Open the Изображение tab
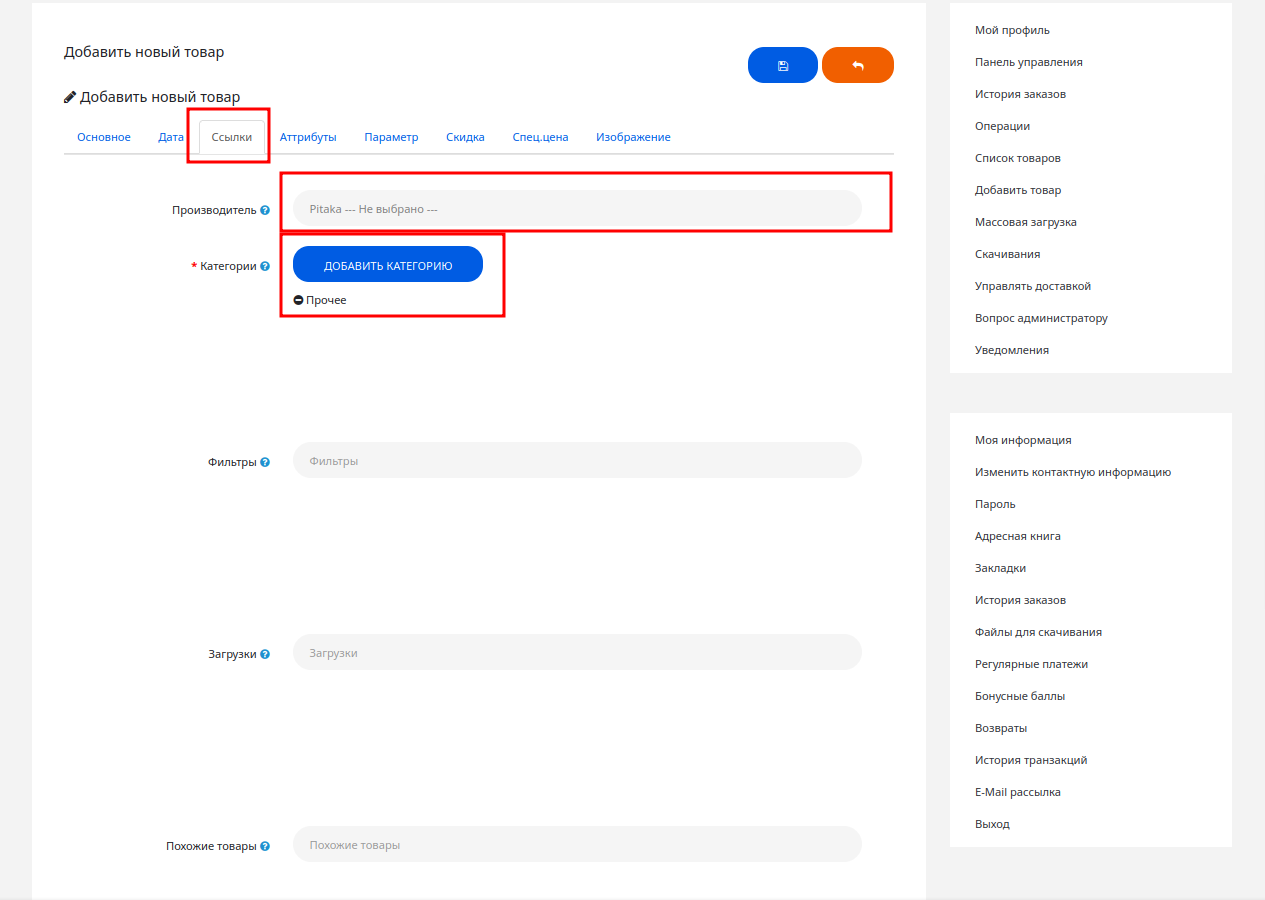This screenshot has width=1265, height=900. click(x=633, y=137)
